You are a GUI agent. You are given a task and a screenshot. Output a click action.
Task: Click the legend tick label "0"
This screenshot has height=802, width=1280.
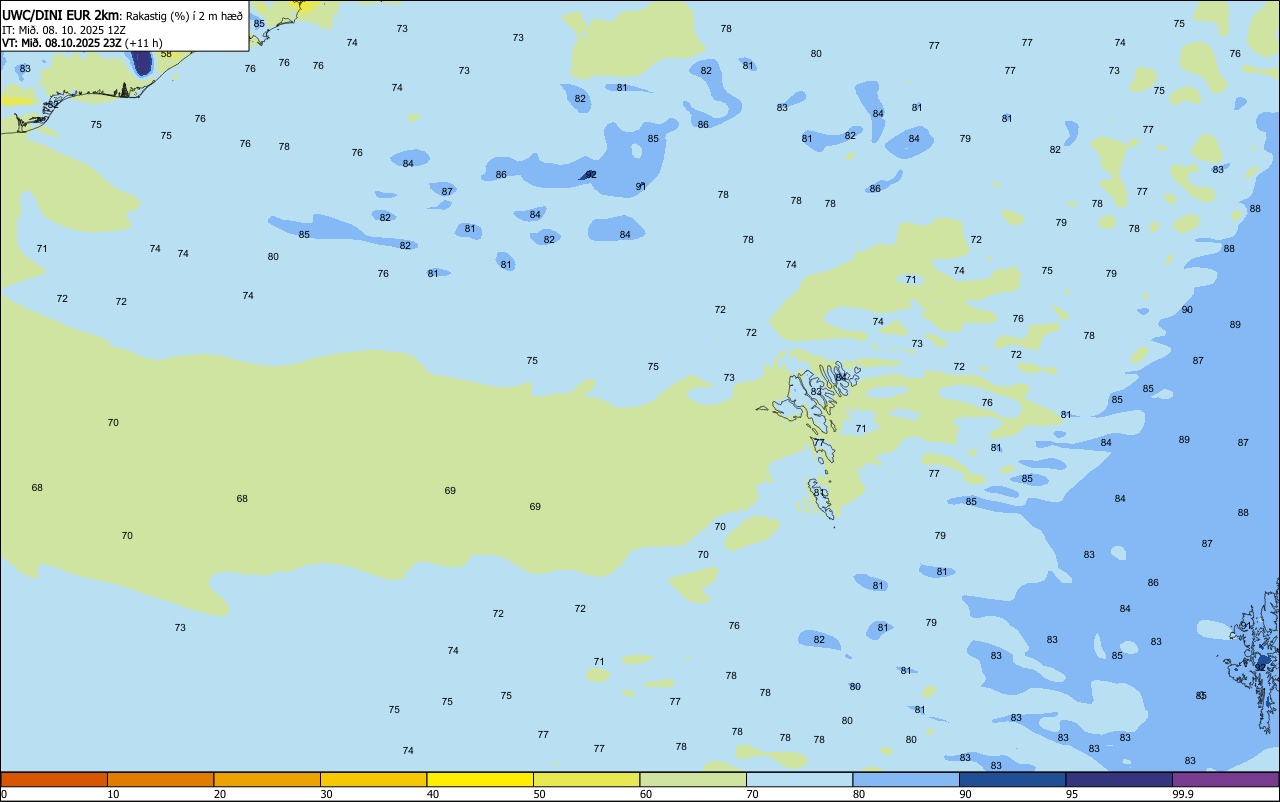[x=4, y=794]
